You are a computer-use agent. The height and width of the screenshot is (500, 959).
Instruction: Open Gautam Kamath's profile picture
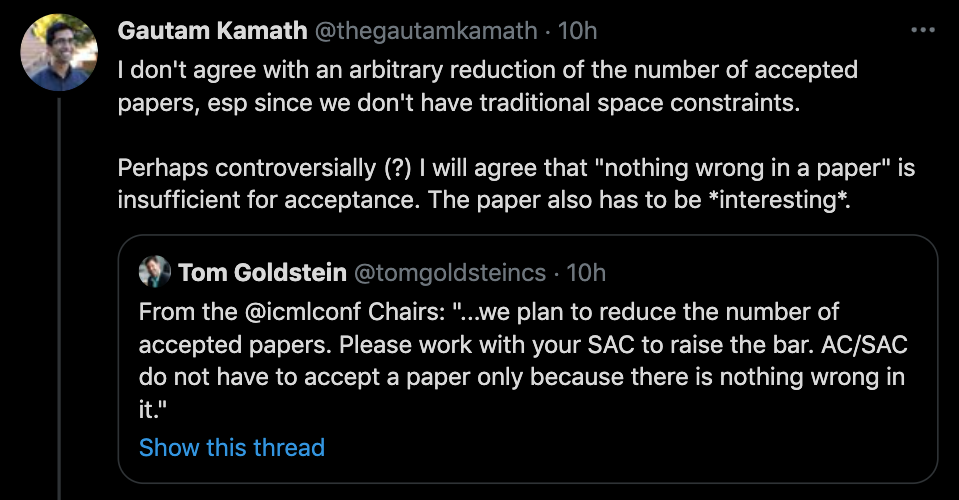click(59, 51)
